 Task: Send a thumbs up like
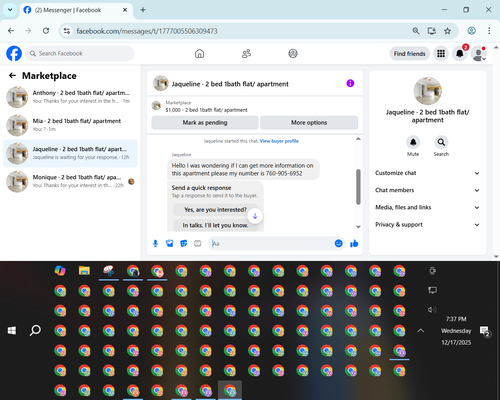coord(354,244)
